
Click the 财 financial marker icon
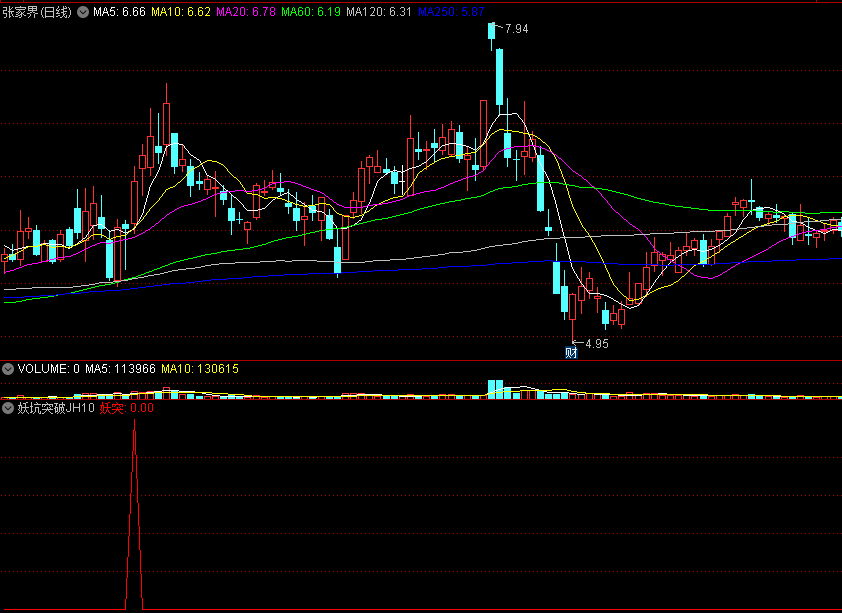click(x=571, y=353)
